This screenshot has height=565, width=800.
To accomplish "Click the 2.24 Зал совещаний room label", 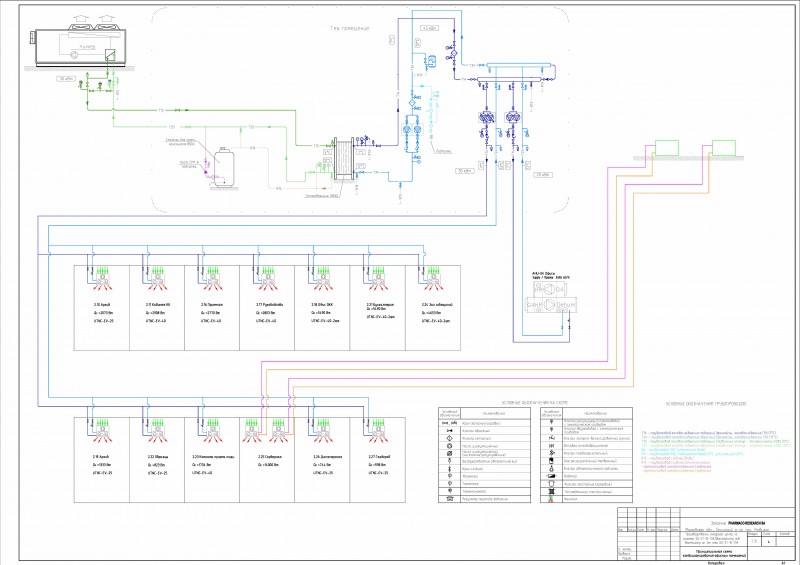I will click(437, 305).
